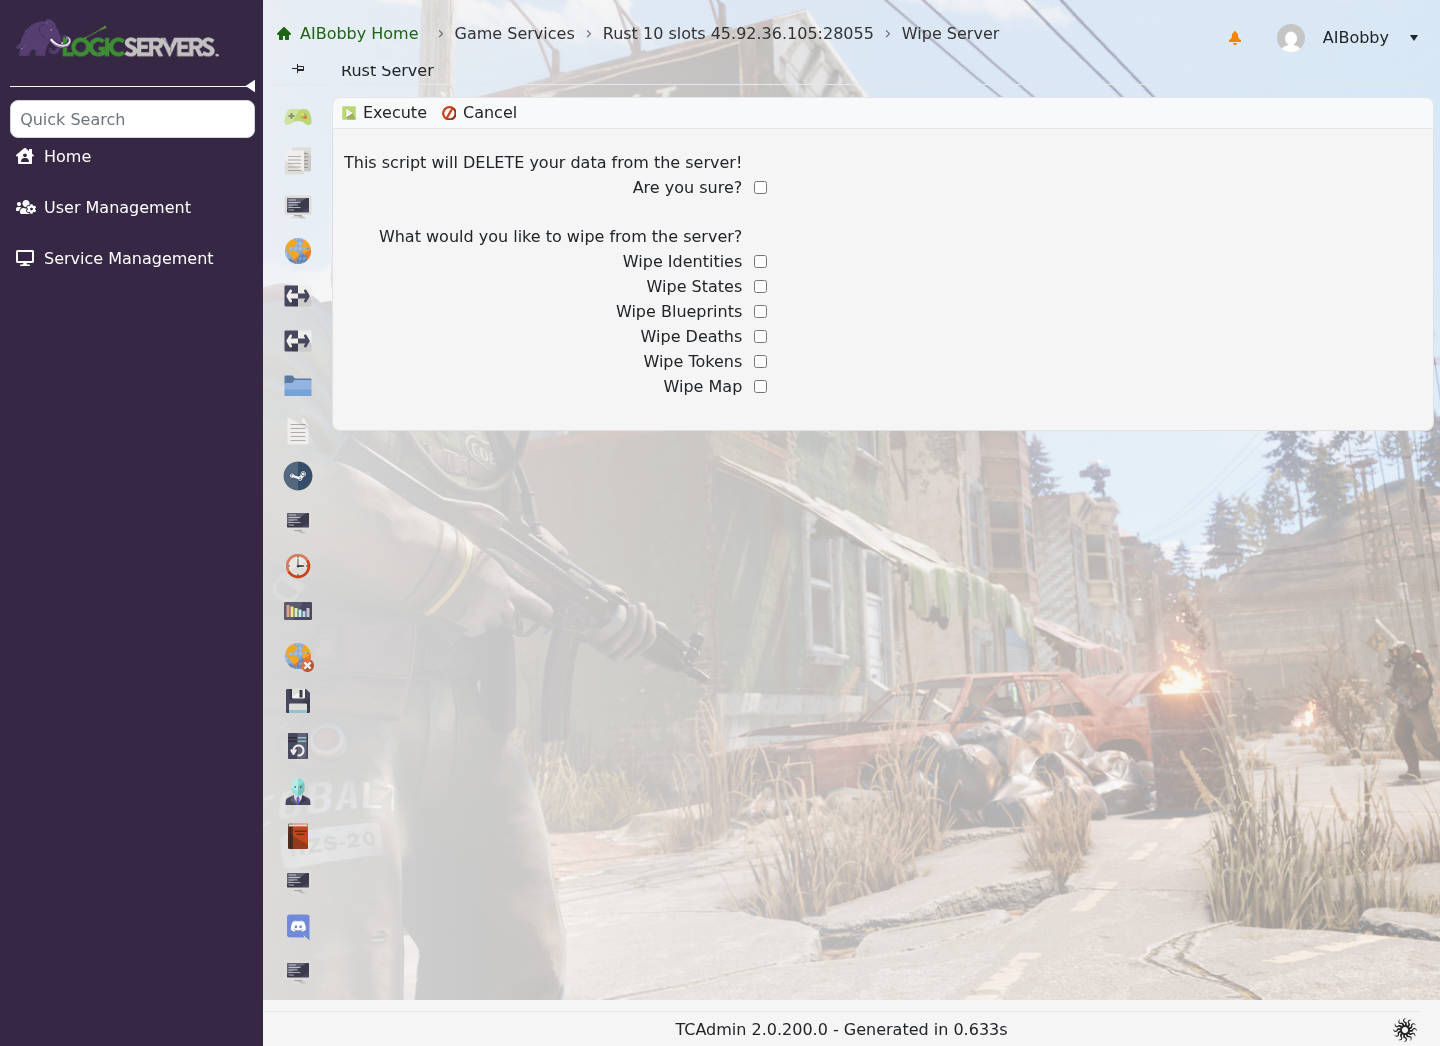This screenshot has width=1440, height=1046.
Task: Open console monitor icon below Steam icon
Action: coord(298,521)
